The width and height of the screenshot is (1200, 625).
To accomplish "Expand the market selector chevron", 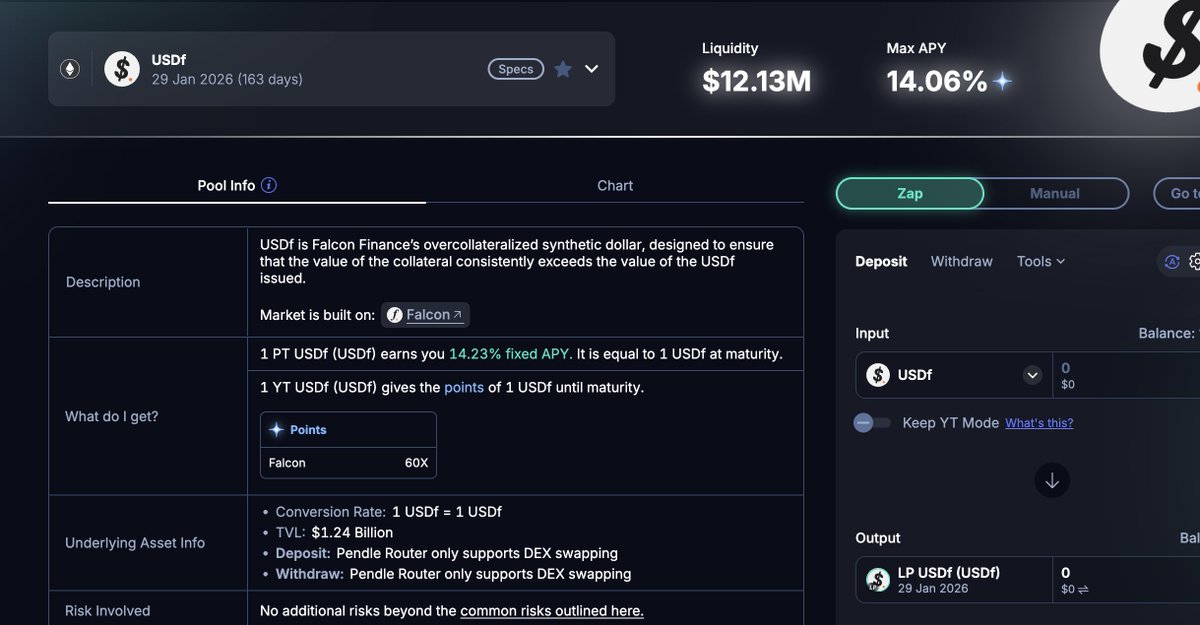I will [592, 69].
